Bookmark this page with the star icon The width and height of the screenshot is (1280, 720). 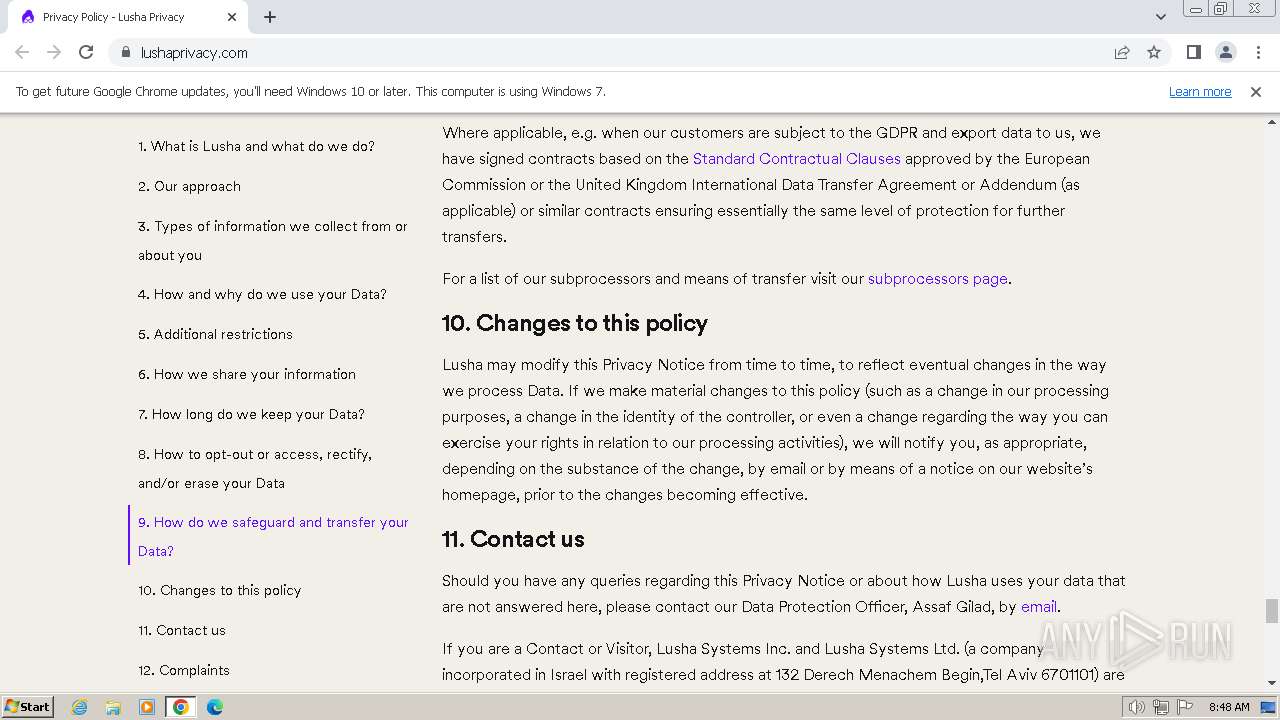point(1154,52)
